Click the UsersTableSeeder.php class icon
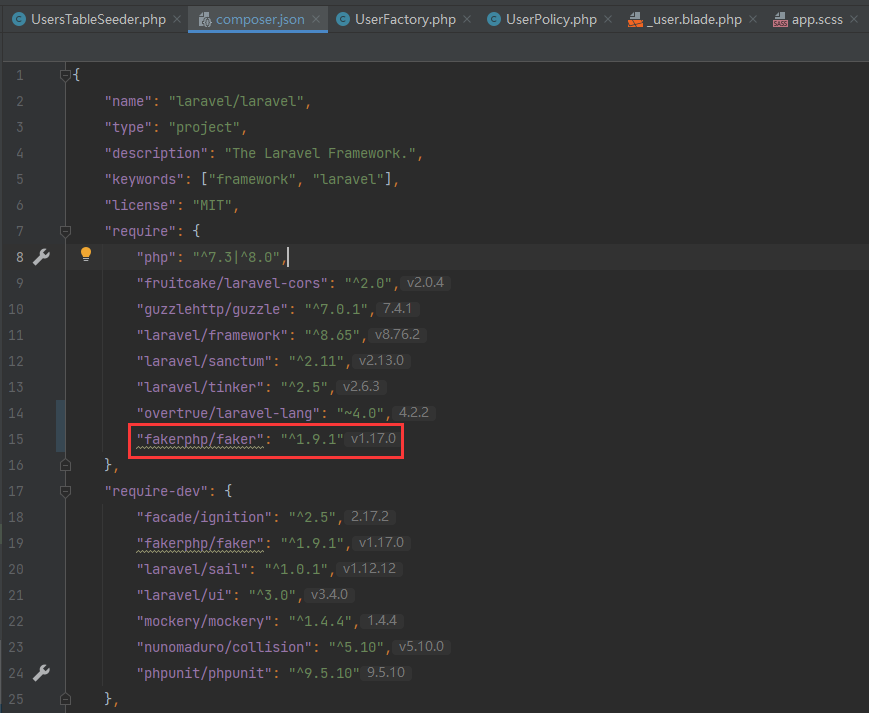Image resolution: width=869 pixels, height=713 pixels. [18, 20]
